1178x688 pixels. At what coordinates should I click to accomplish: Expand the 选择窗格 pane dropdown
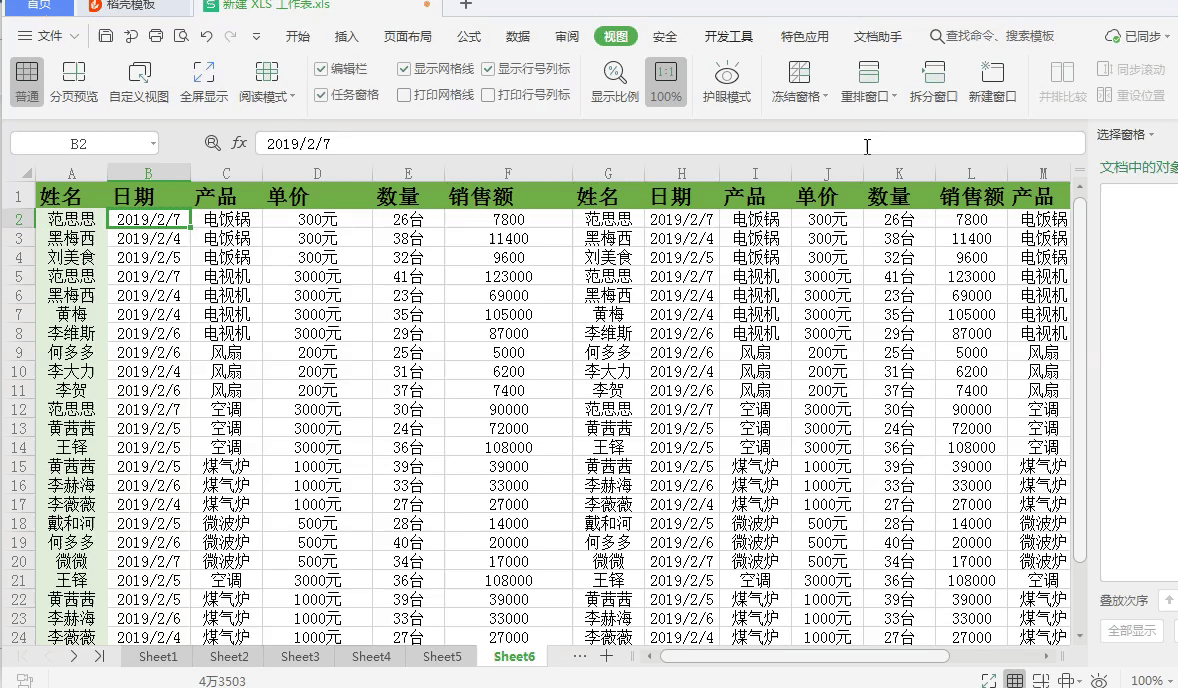click(x=1152, y=134)
